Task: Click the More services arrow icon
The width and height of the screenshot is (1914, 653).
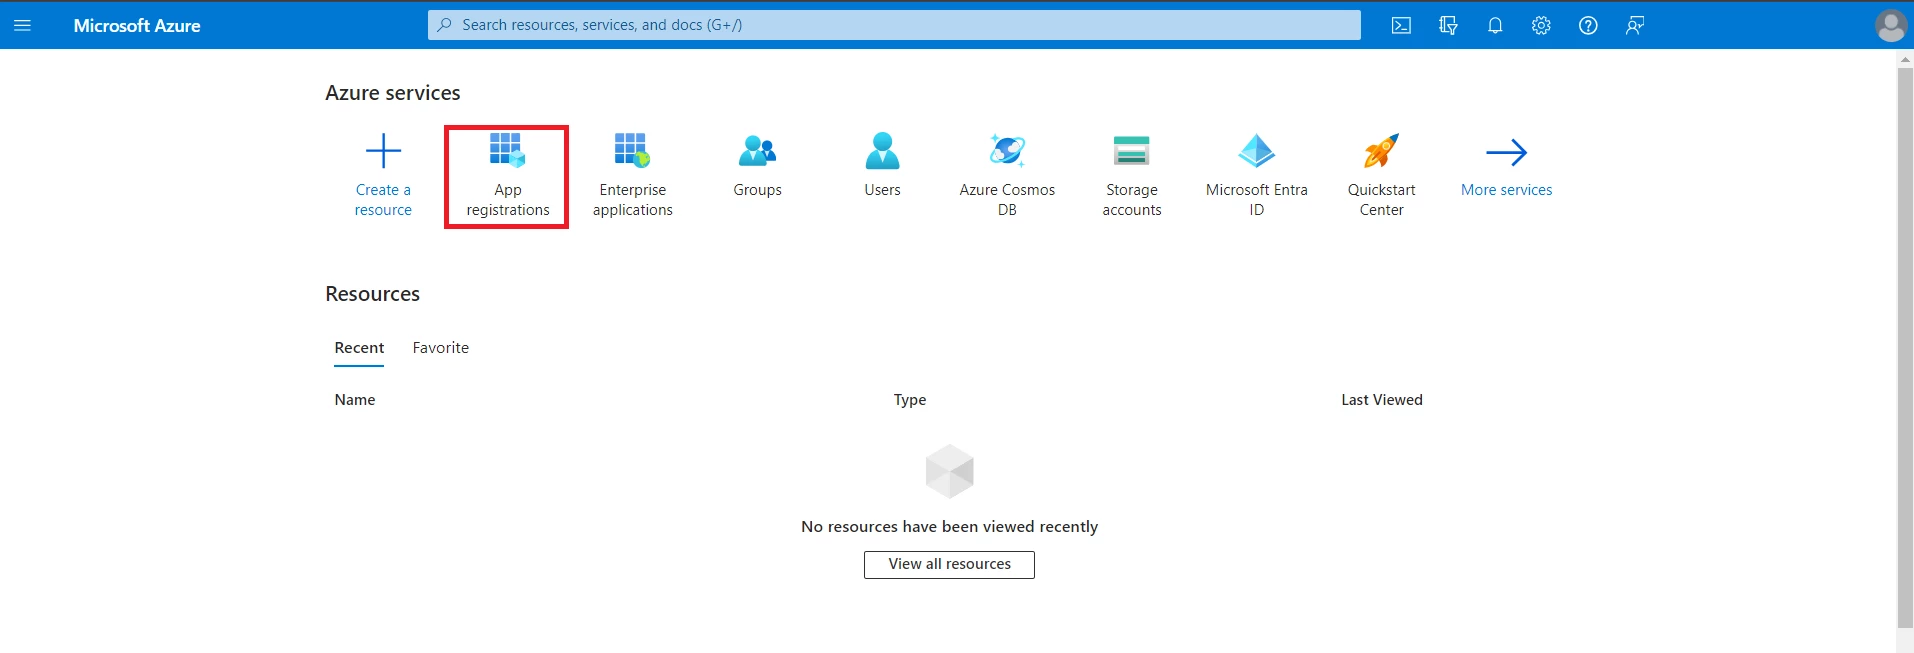Action: coord(1506,152)
